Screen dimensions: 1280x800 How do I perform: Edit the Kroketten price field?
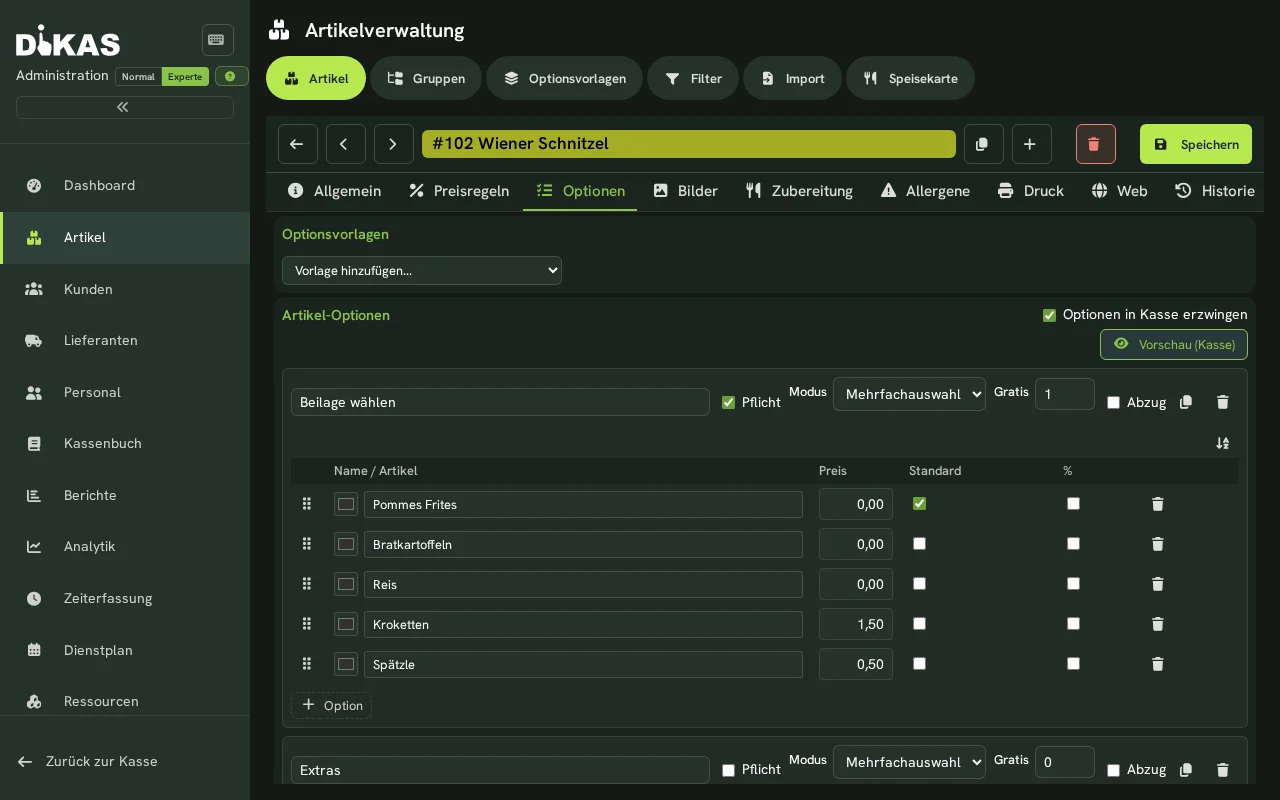(856, 624)
